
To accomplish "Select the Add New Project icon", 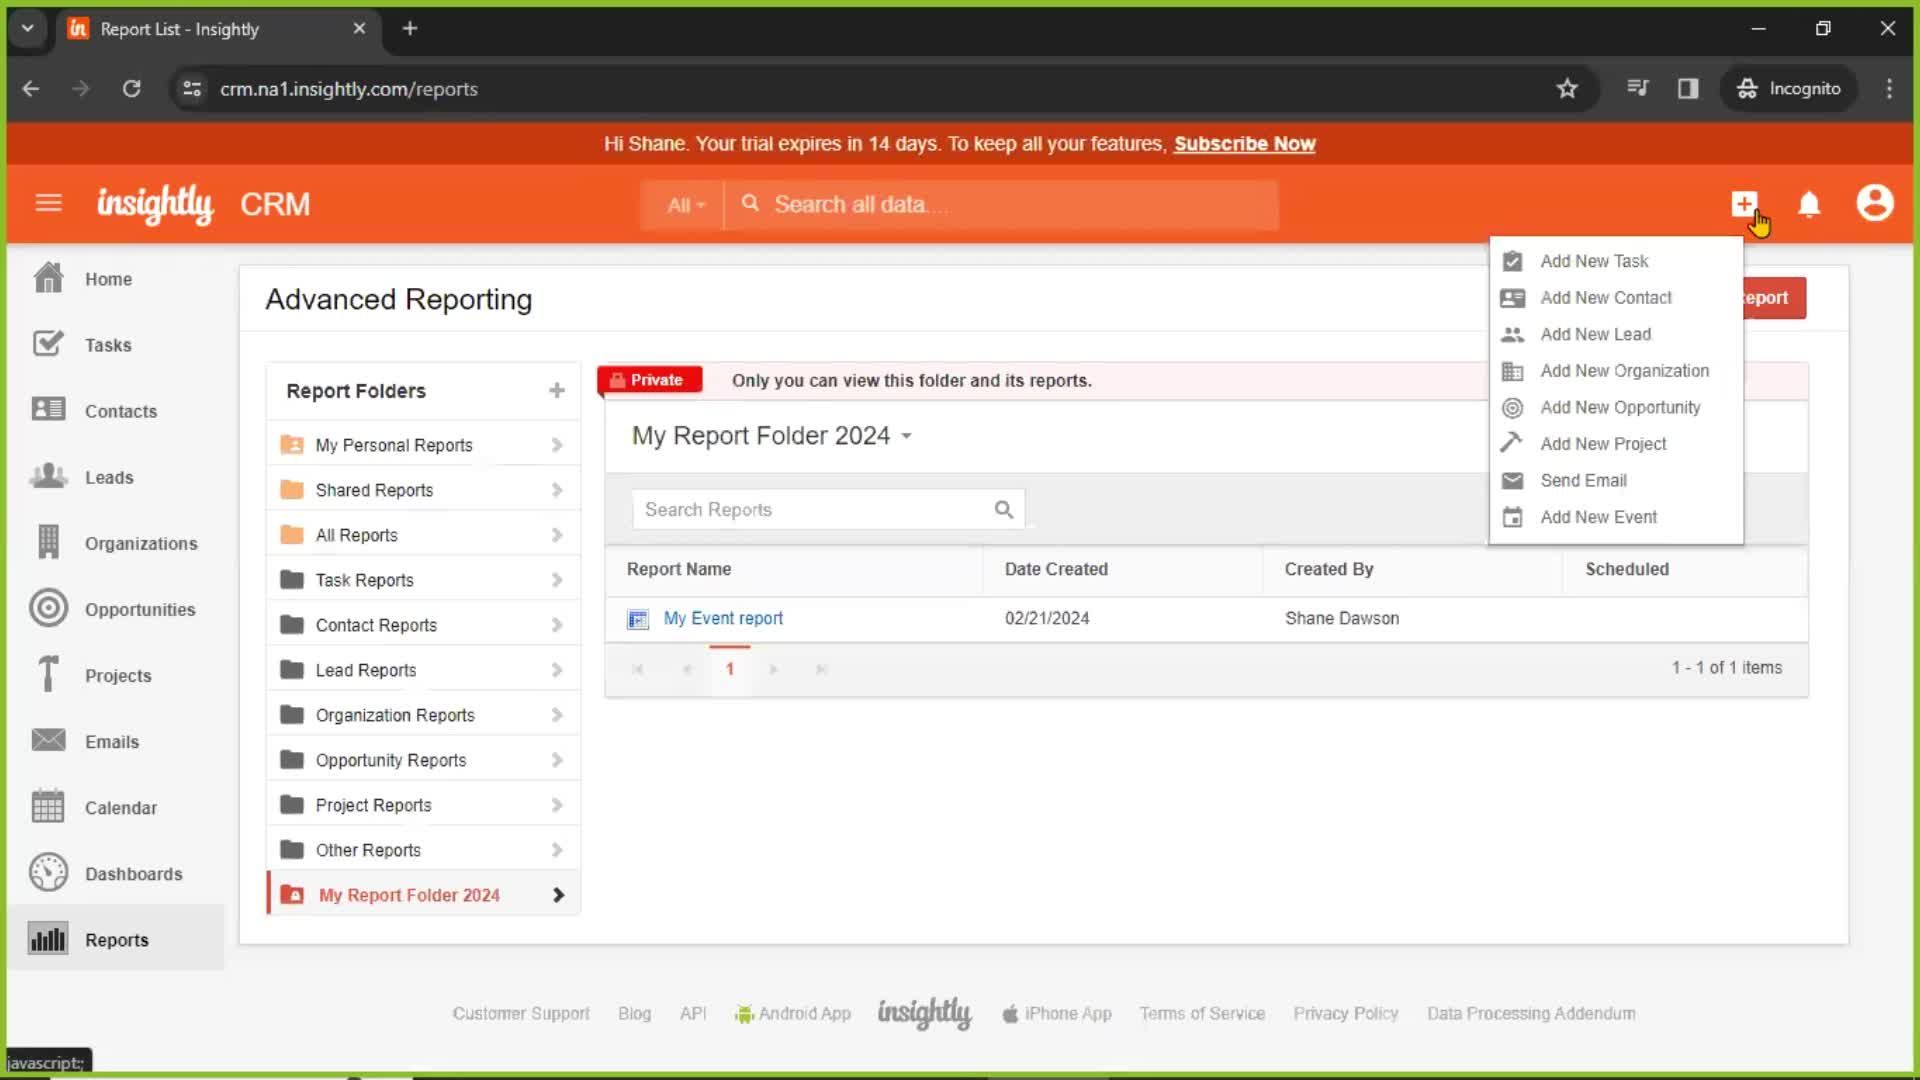I will click(x=1513, y=443).
